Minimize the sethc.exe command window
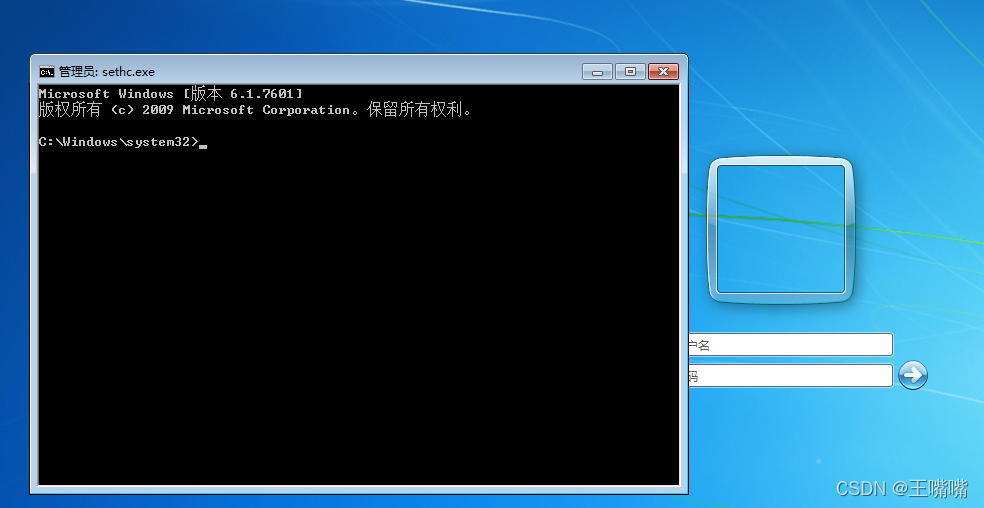 597,72
